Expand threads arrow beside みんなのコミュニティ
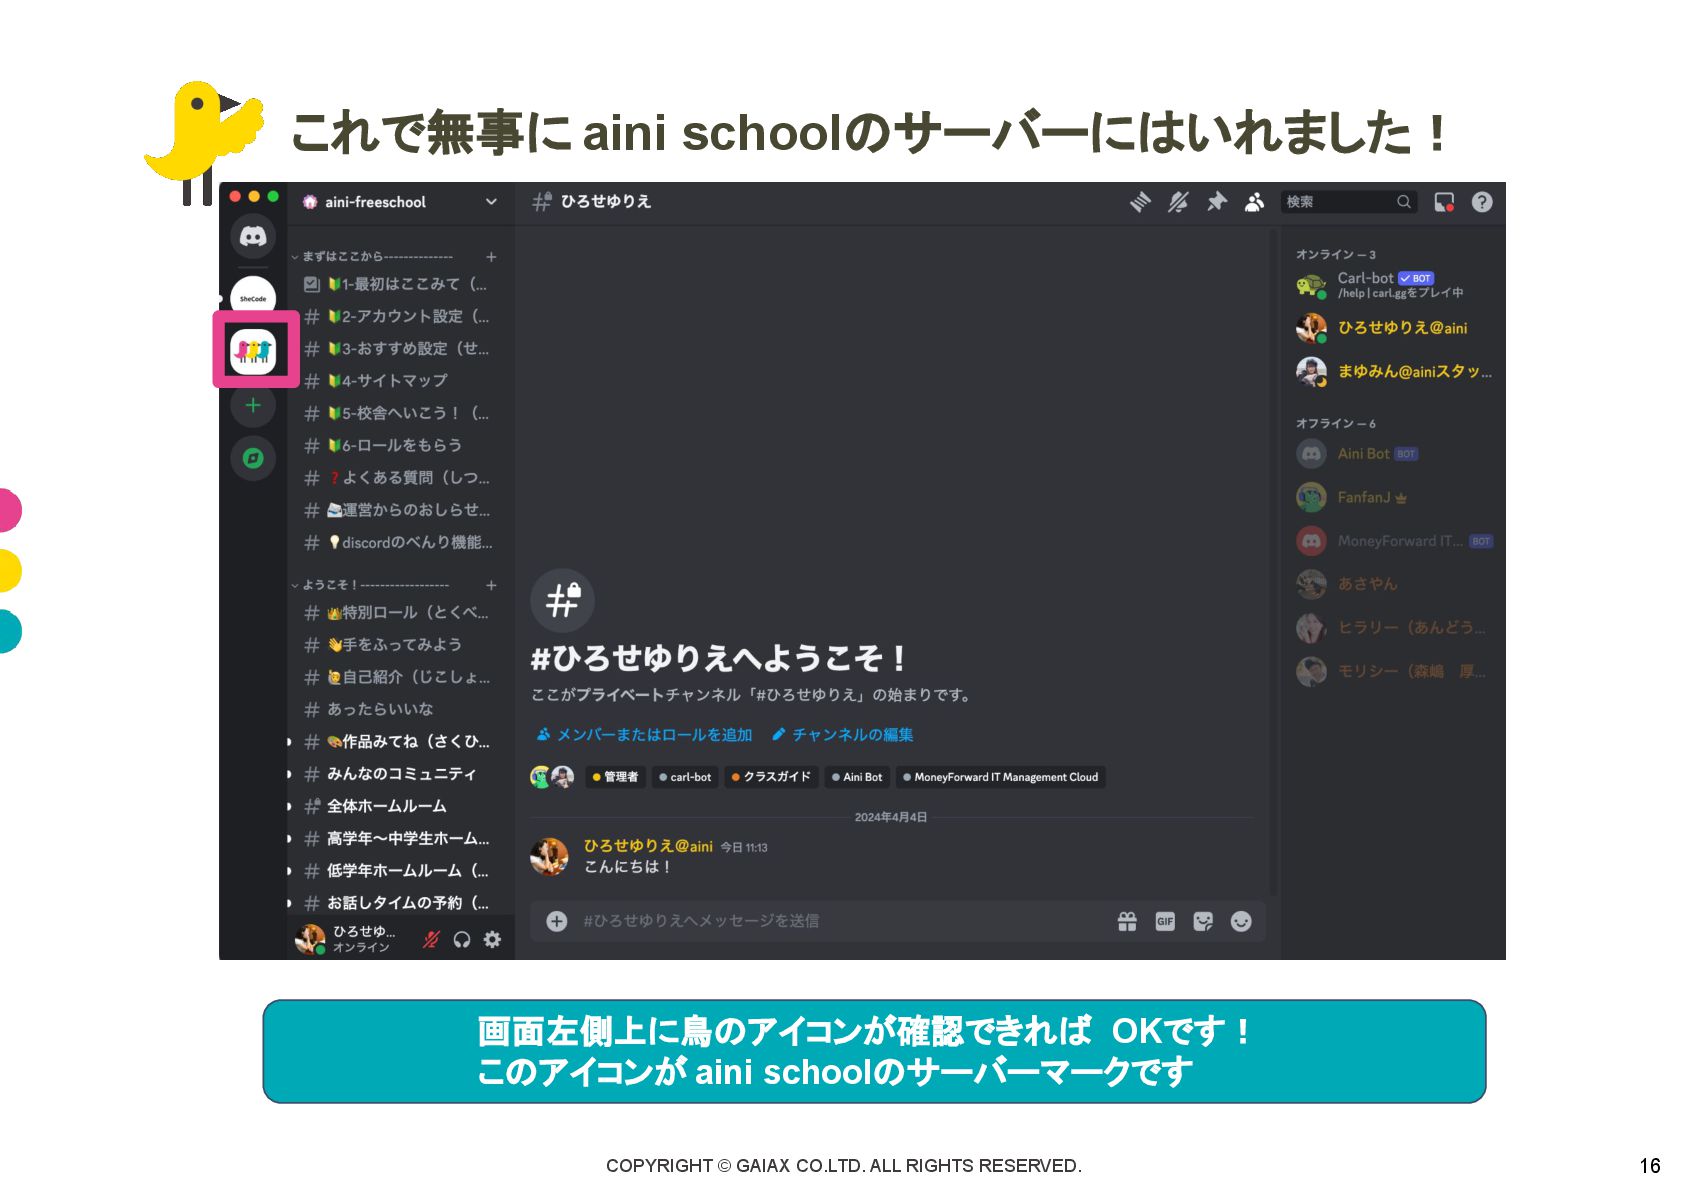Viewport: 1688px width, 1190px height. (x=290, y=774)
